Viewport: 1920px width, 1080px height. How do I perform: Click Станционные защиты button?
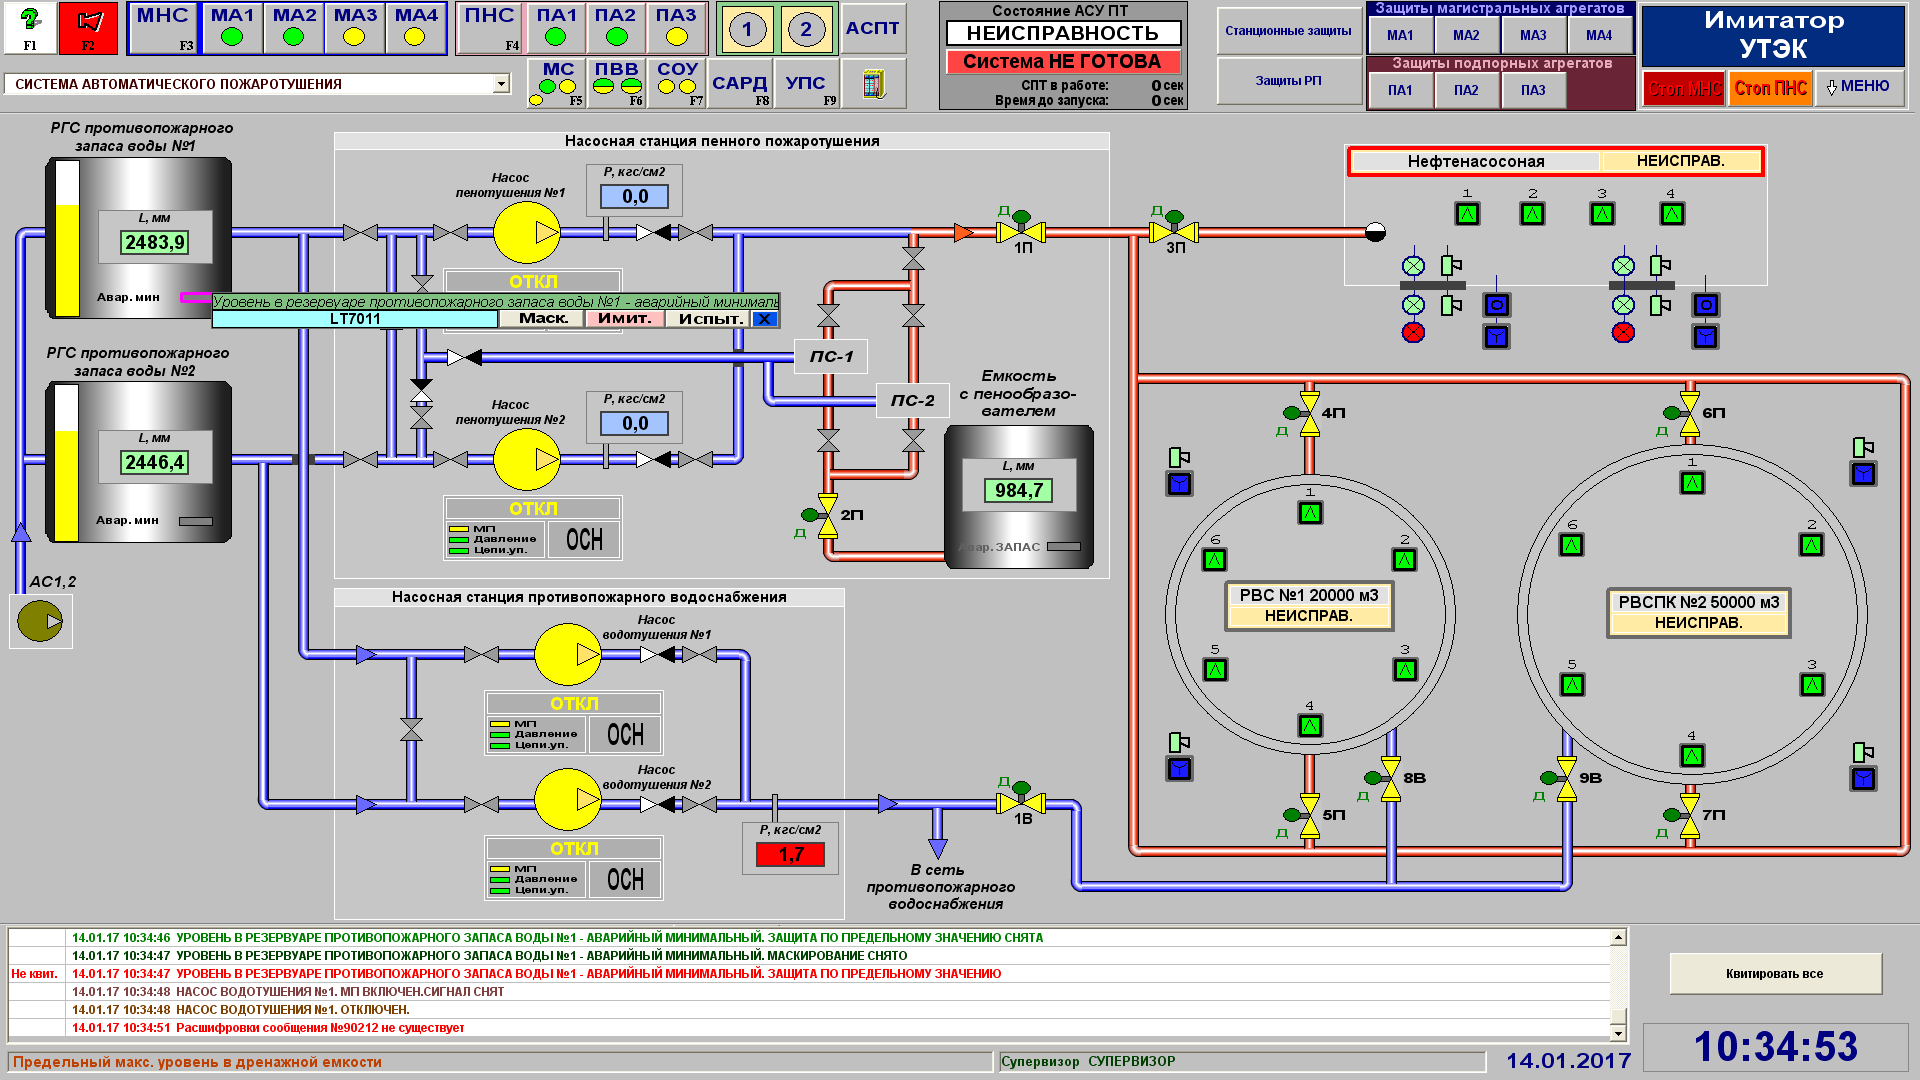tap(1289, 31)
